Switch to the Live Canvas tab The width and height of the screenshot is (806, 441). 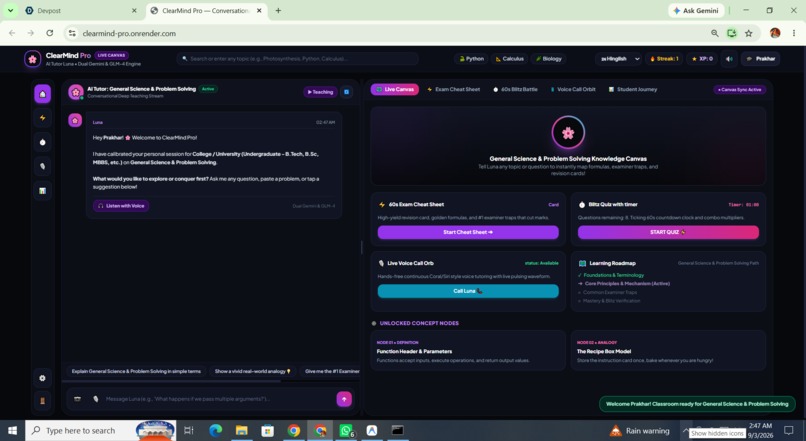[395, 89]
